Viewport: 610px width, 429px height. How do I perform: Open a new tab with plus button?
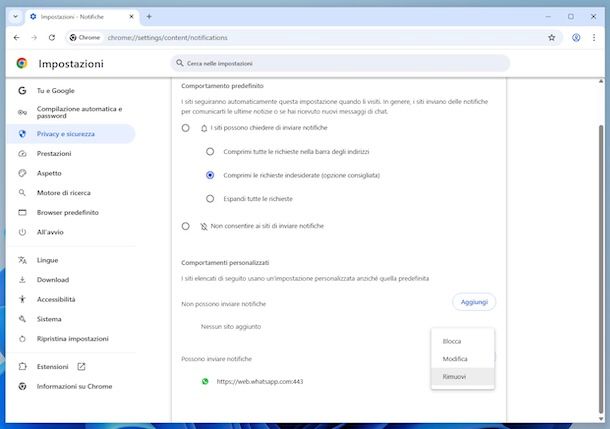(x=149, y=16)
